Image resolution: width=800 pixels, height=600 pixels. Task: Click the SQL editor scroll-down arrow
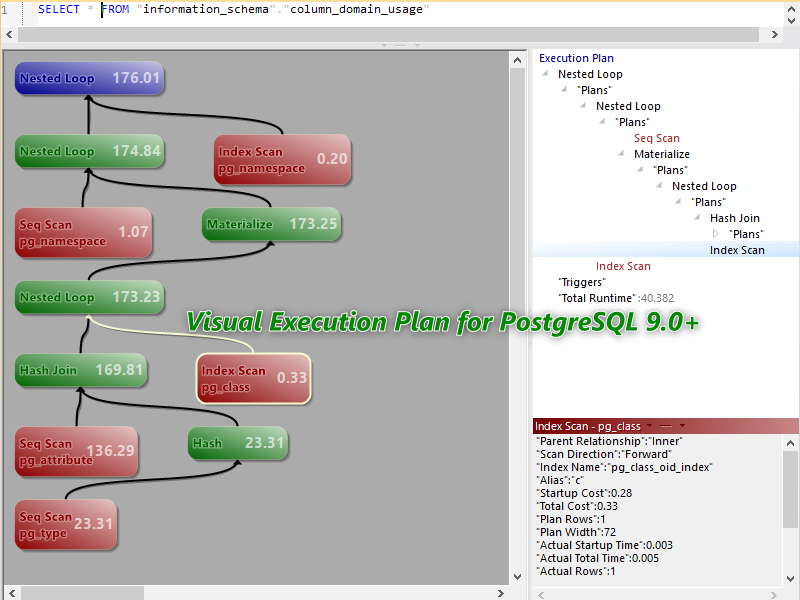click(791, 20)
